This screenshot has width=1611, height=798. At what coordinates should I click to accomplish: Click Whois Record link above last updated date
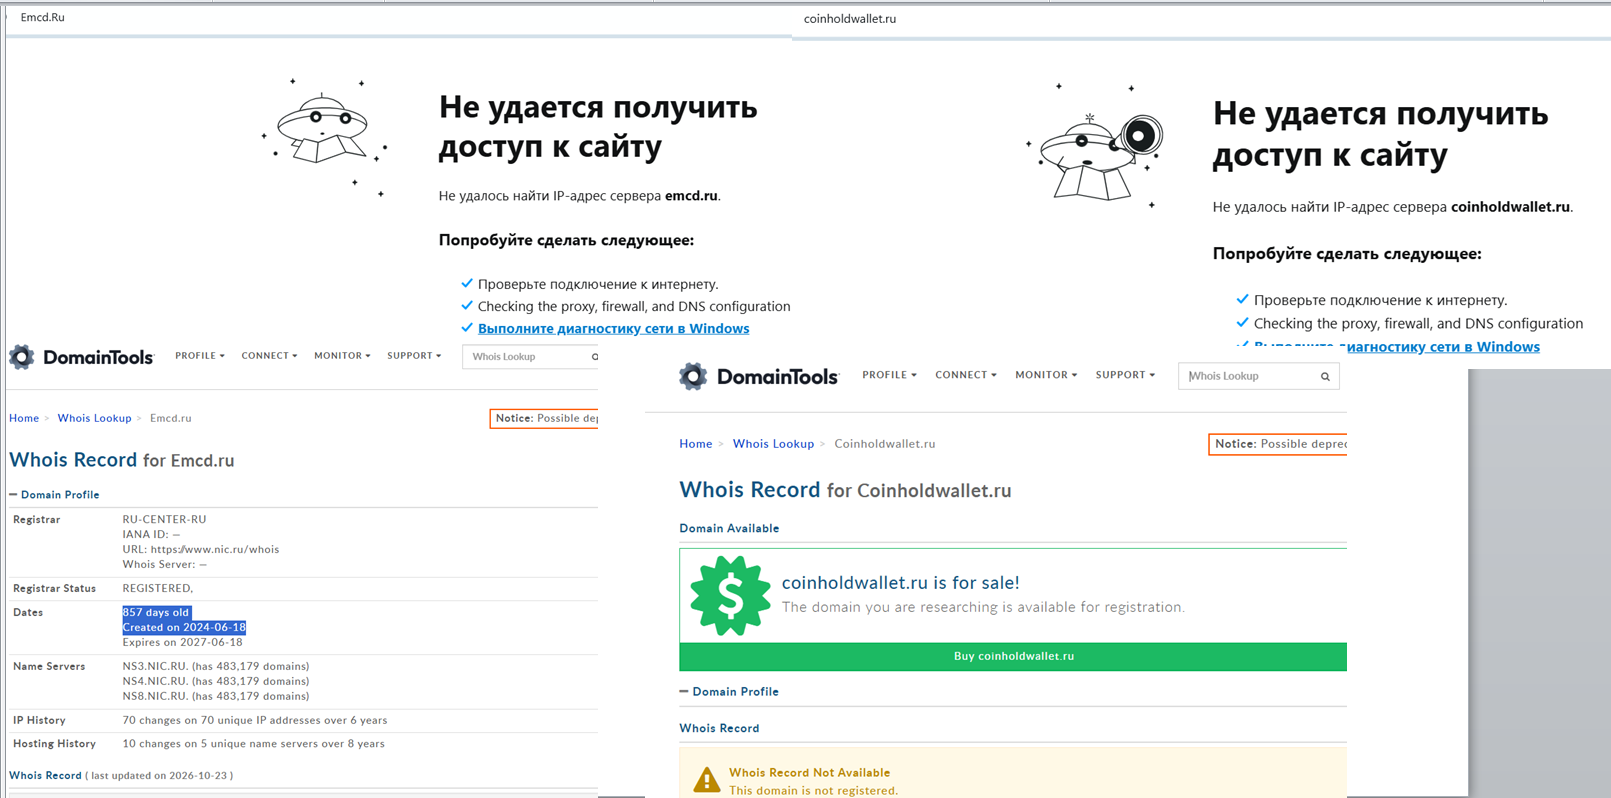(45, 775)
